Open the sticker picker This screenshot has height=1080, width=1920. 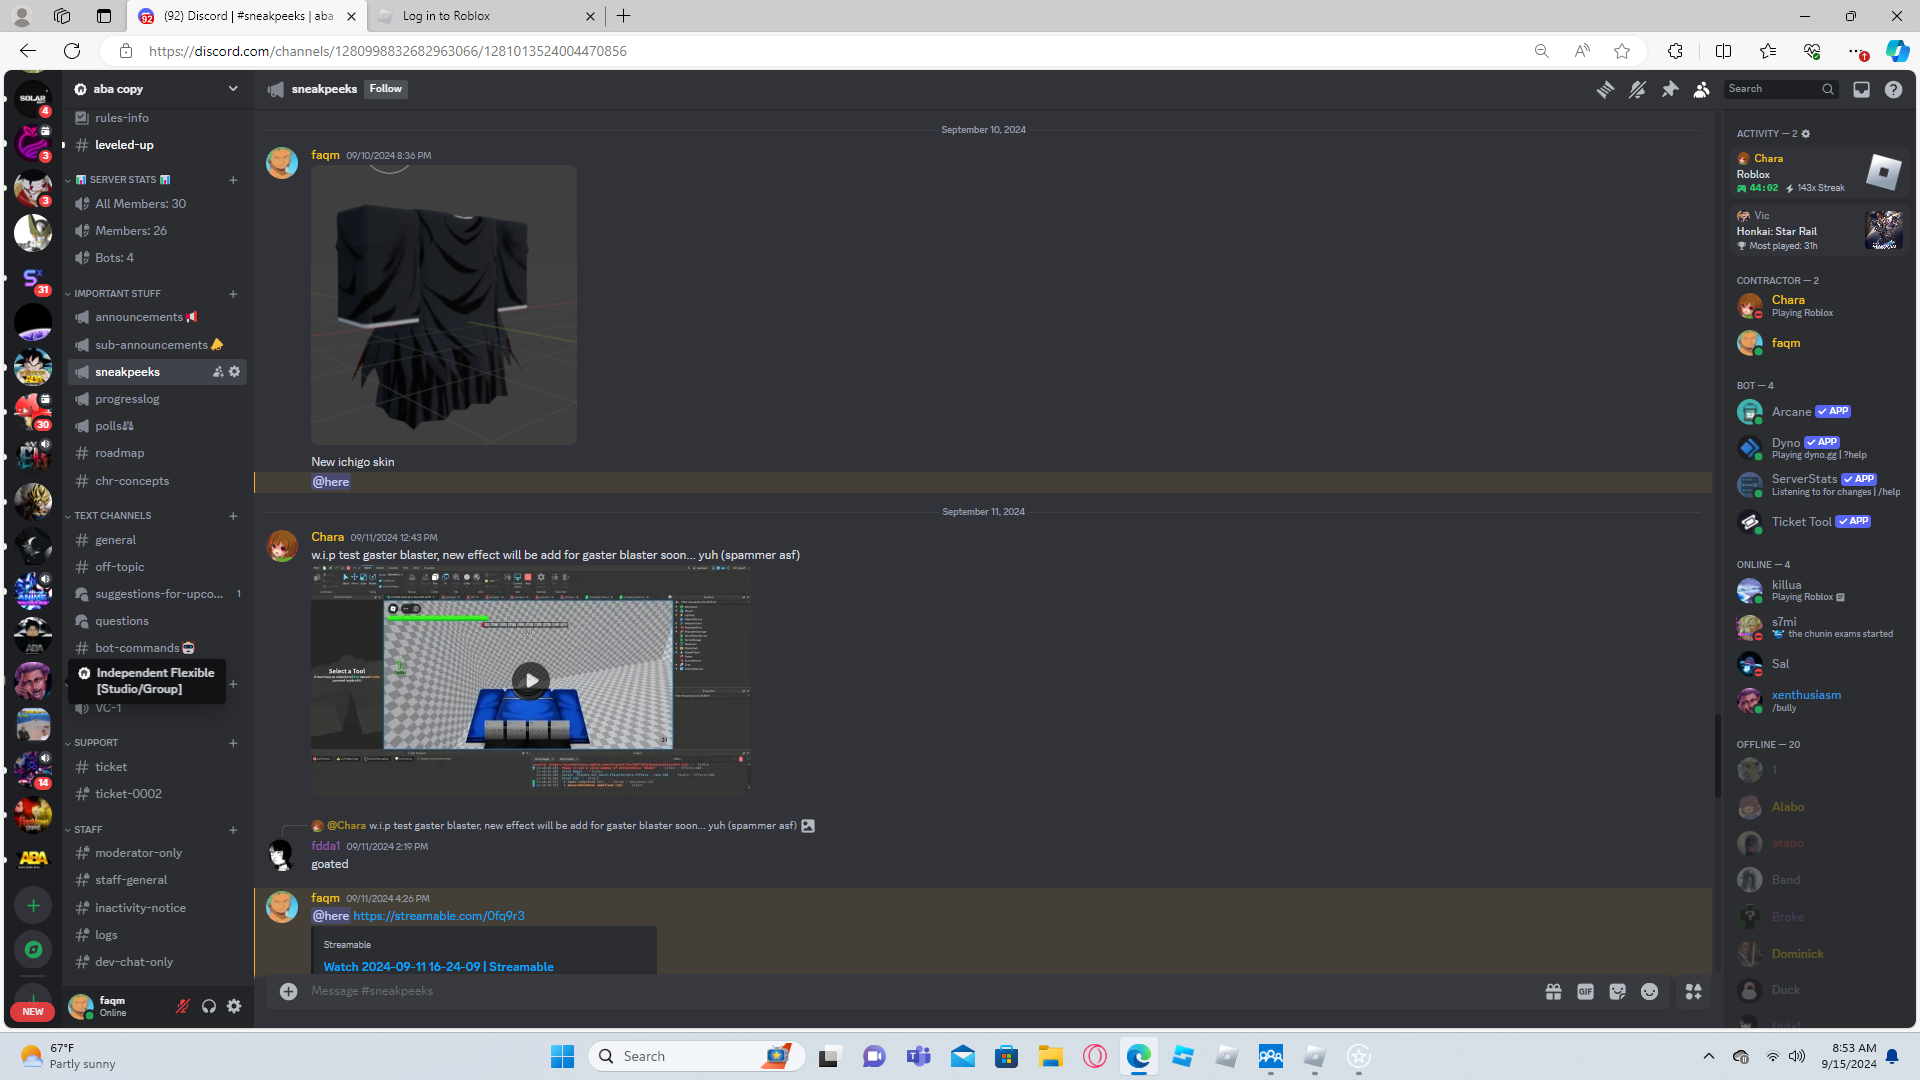[x=1617, y=992]
